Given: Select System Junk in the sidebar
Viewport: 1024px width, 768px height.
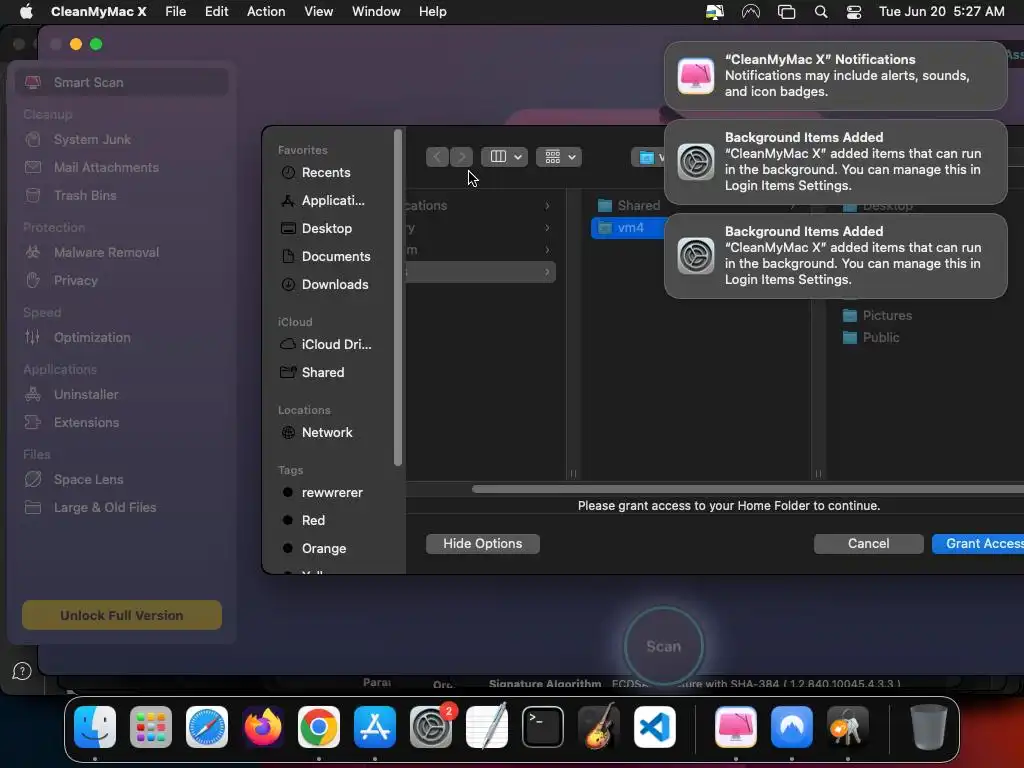Looking at the screenshot, I should [x=92, y=139].
